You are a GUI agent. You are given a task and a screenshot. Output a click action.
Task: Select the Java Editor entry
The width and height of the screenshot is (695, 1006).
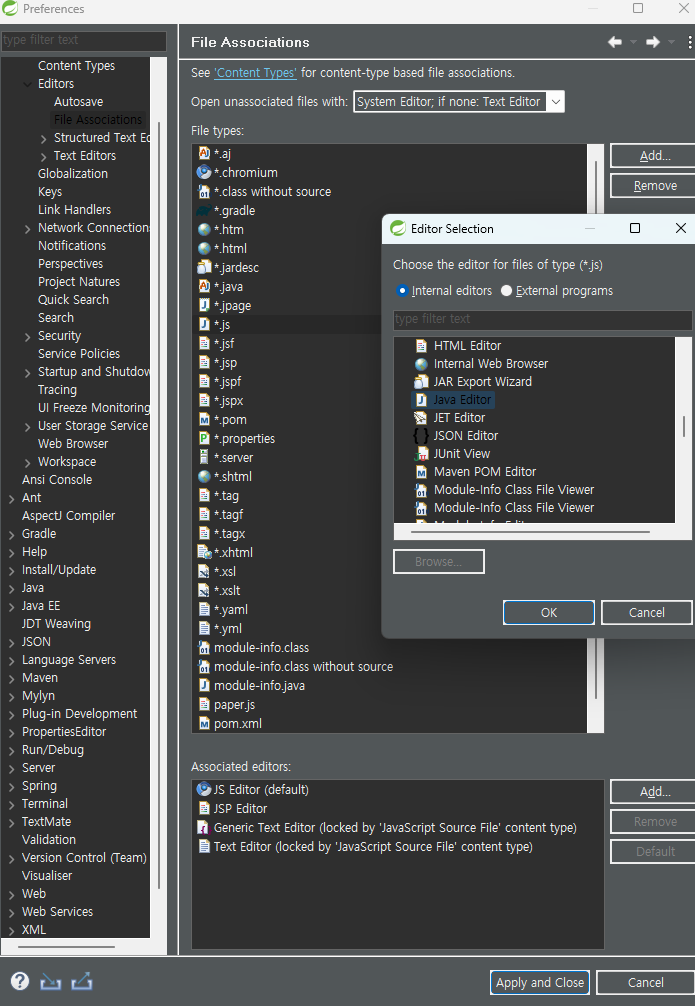click(x=453, y=400)
